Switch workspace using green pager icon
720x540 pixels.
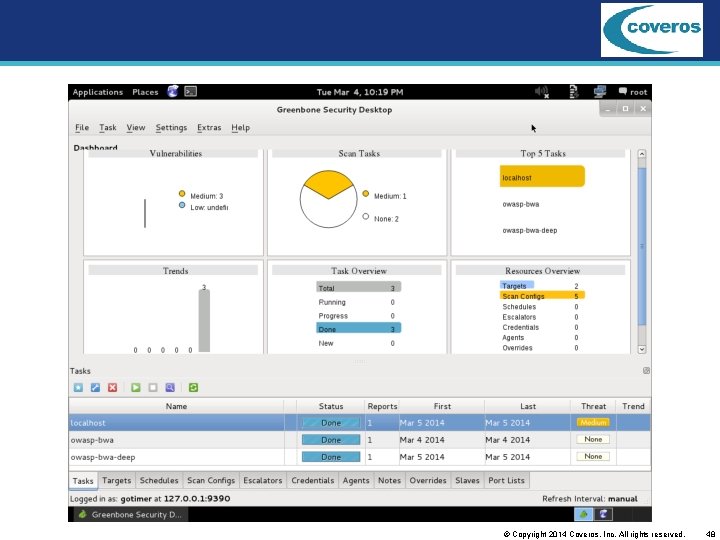coord(584,514)
